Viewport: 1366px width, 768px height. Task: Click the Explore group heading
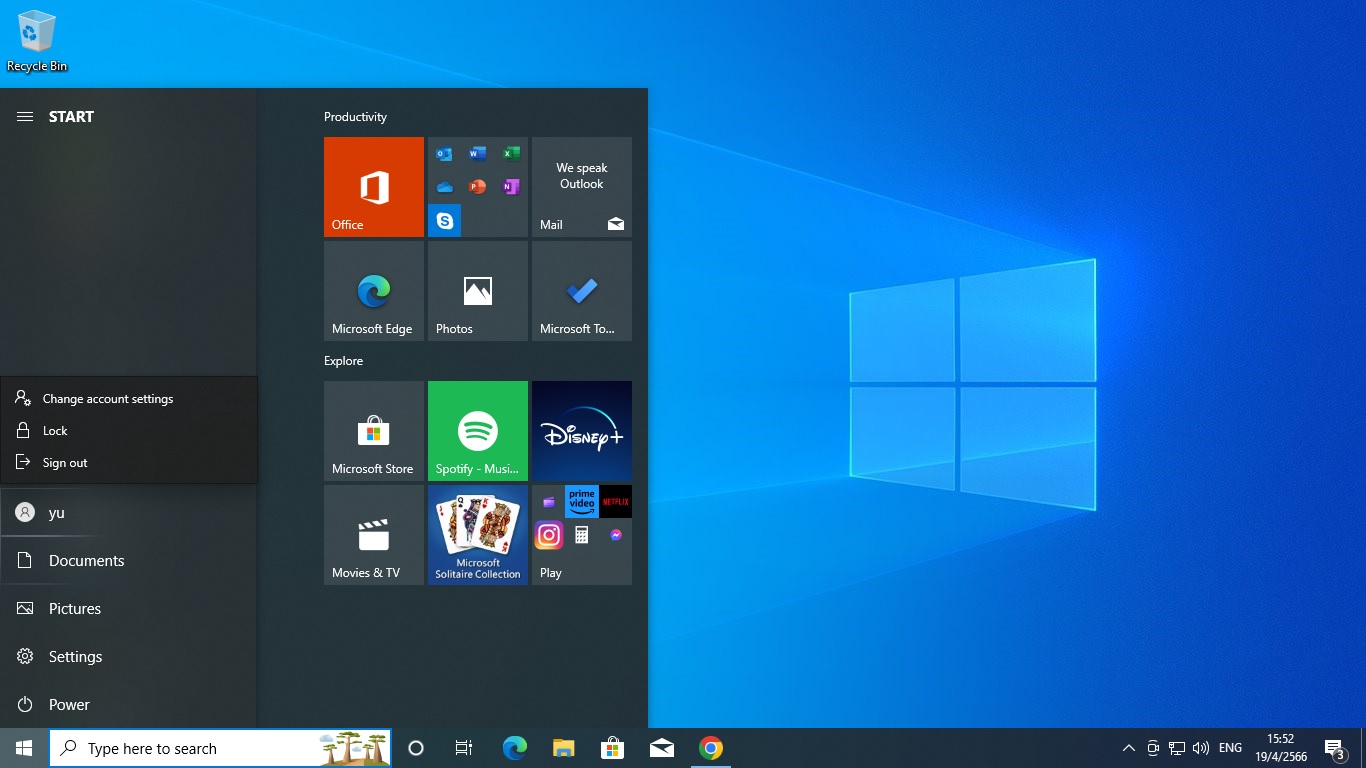click(x=343, y=361)
